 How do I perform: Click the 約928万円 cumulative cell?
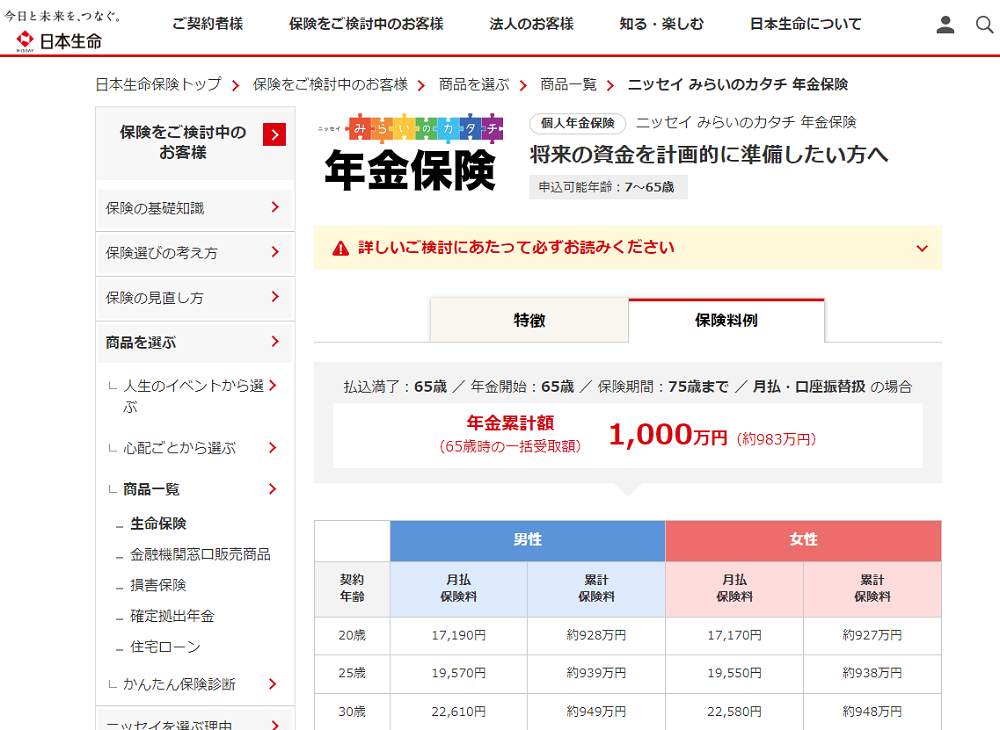(596, 636)
